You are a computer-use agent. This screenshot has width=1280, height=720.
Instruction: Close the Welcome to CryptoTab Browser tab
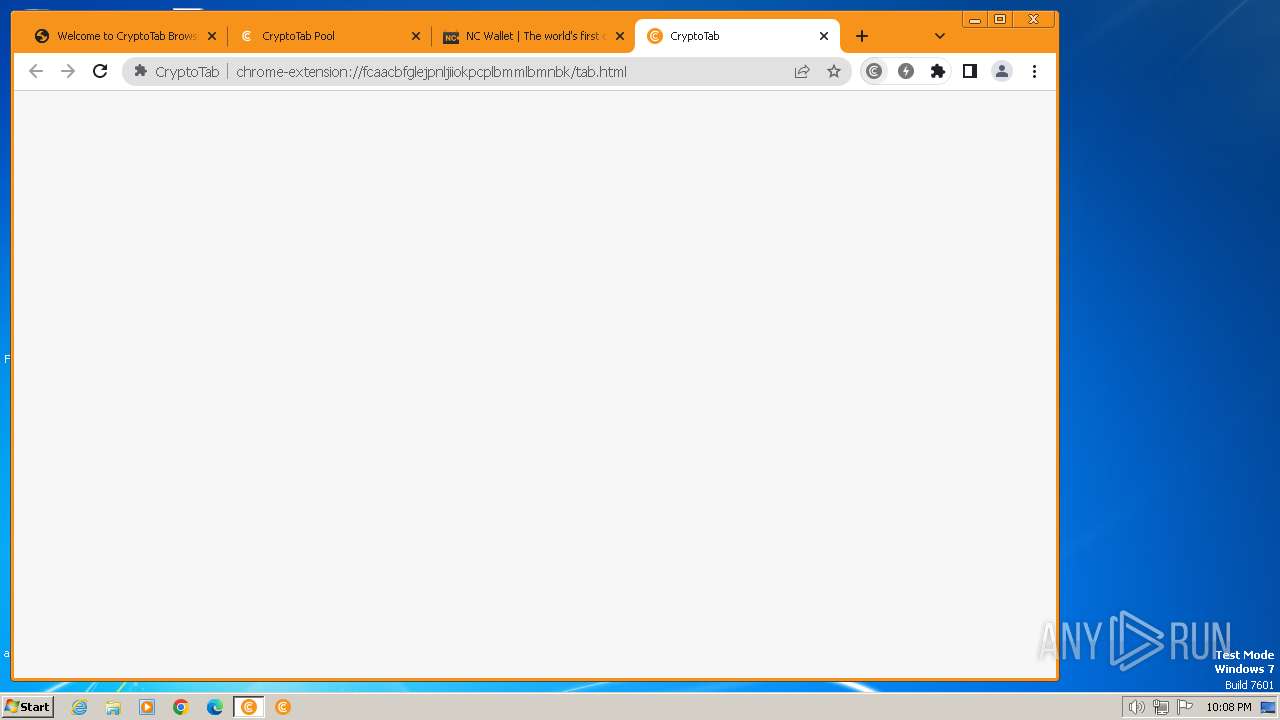pos(212,36)
